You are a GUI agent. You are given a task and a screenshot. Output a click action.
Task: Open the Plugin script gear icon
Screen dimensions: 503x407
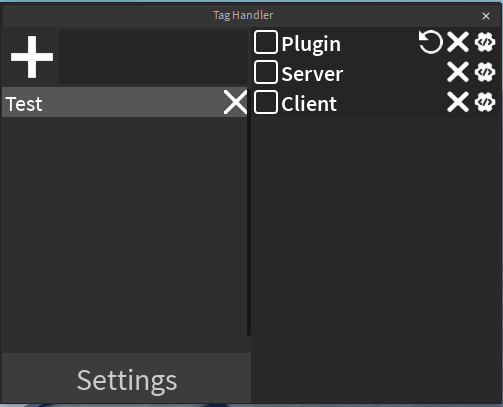(x=485, y=42)
